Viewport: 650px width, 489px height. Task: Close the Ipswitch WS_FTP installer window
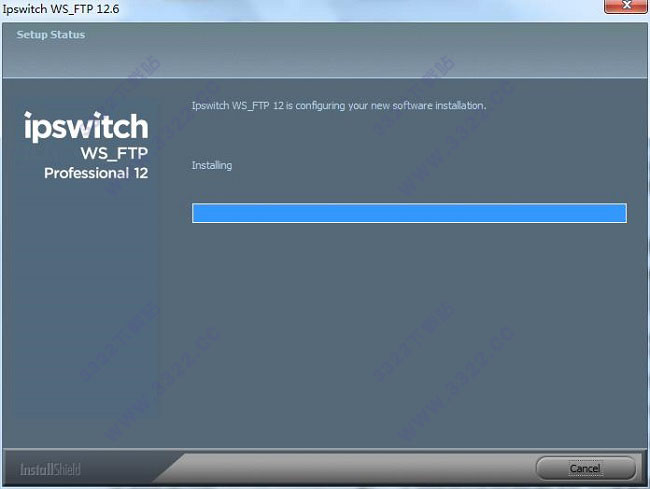[x=626, y=6]
